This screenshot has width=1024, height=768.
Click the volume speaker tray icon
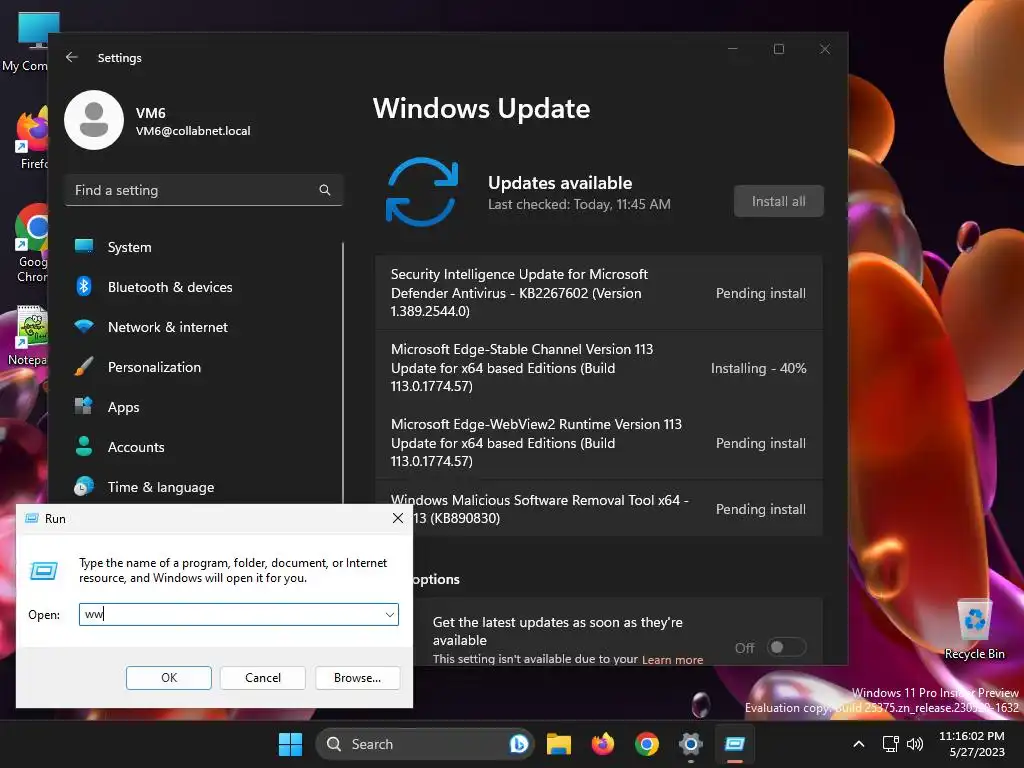(x=915, y=744)
